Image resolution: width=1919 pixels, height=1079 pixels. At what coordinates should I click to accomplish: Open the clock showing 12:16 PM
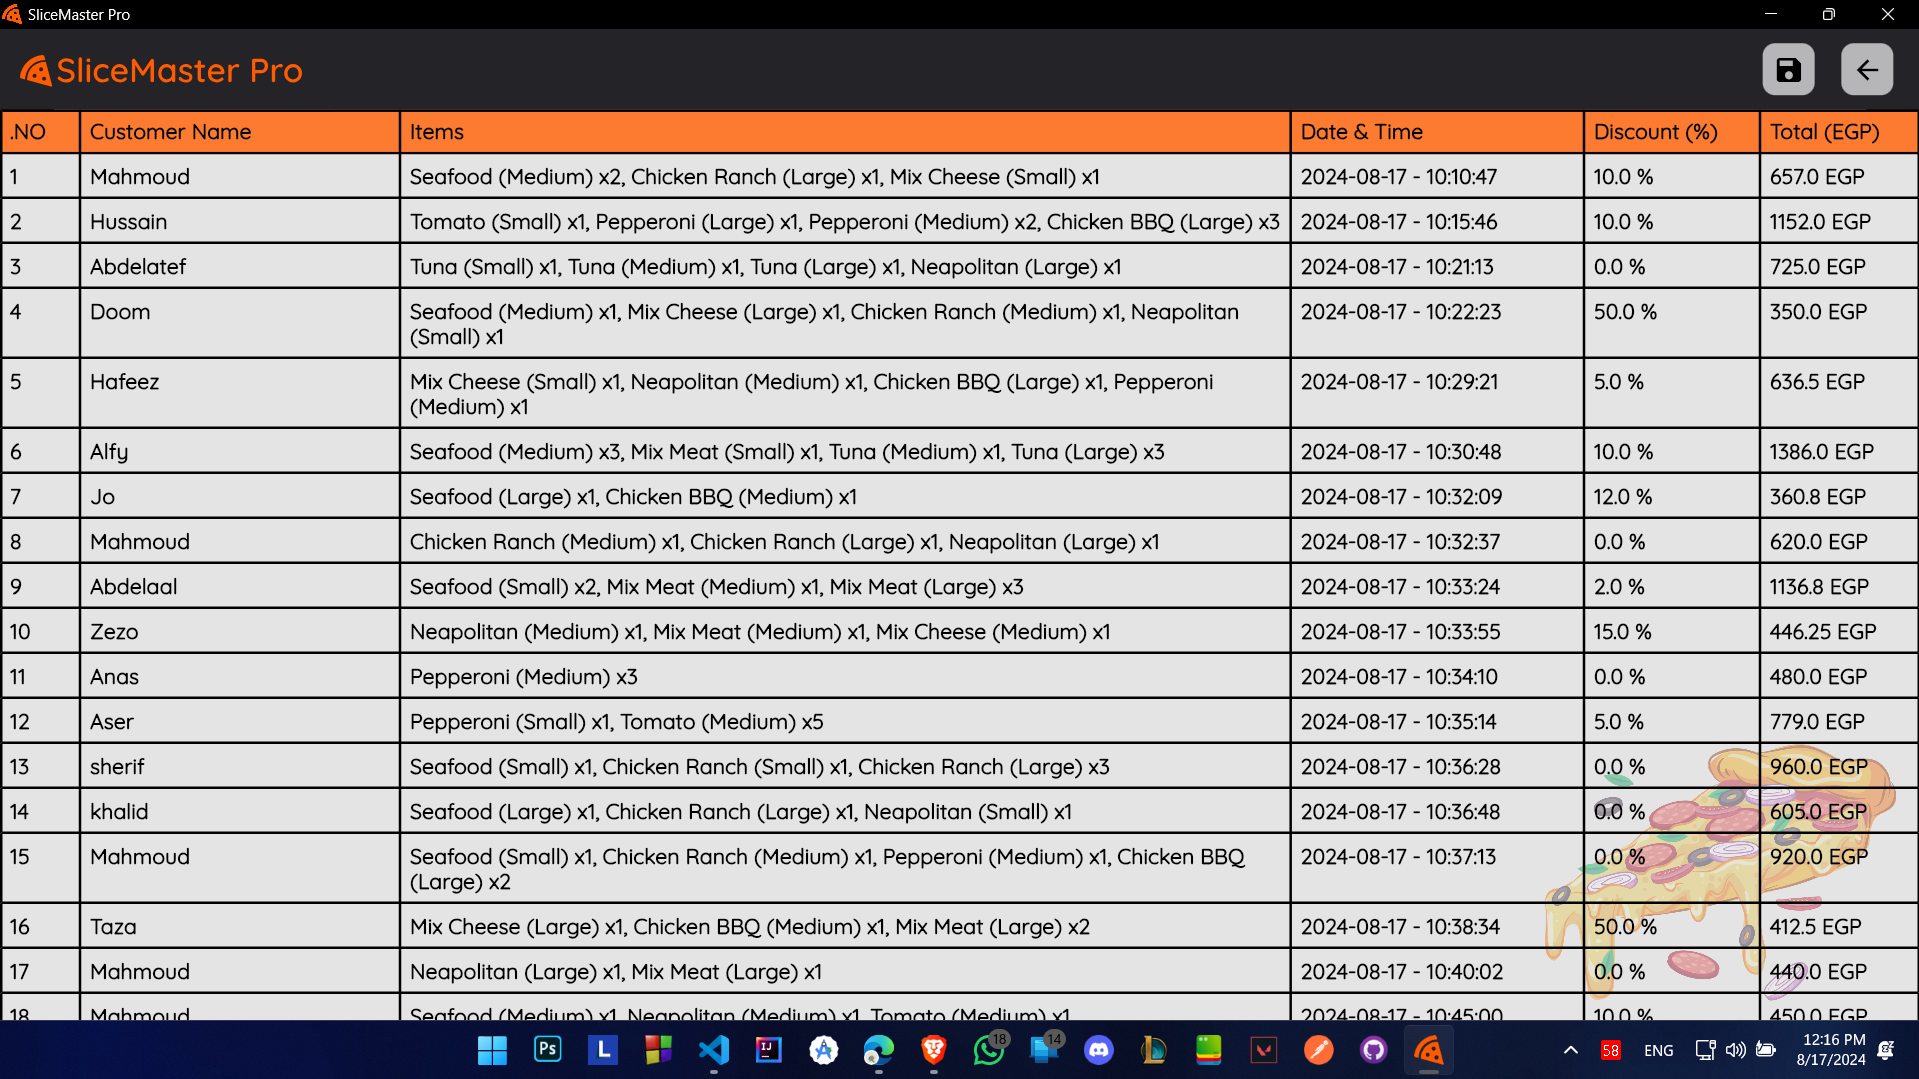click(1831, 1050)
